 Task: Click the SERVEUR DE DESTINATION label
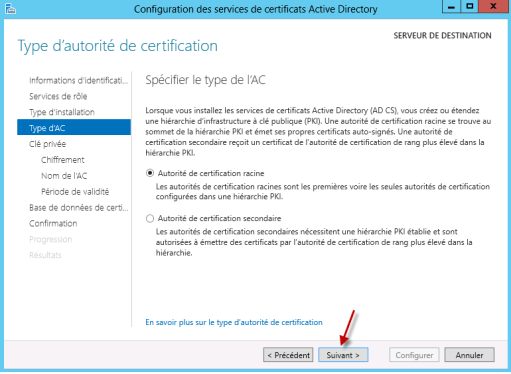coord(442,36)
